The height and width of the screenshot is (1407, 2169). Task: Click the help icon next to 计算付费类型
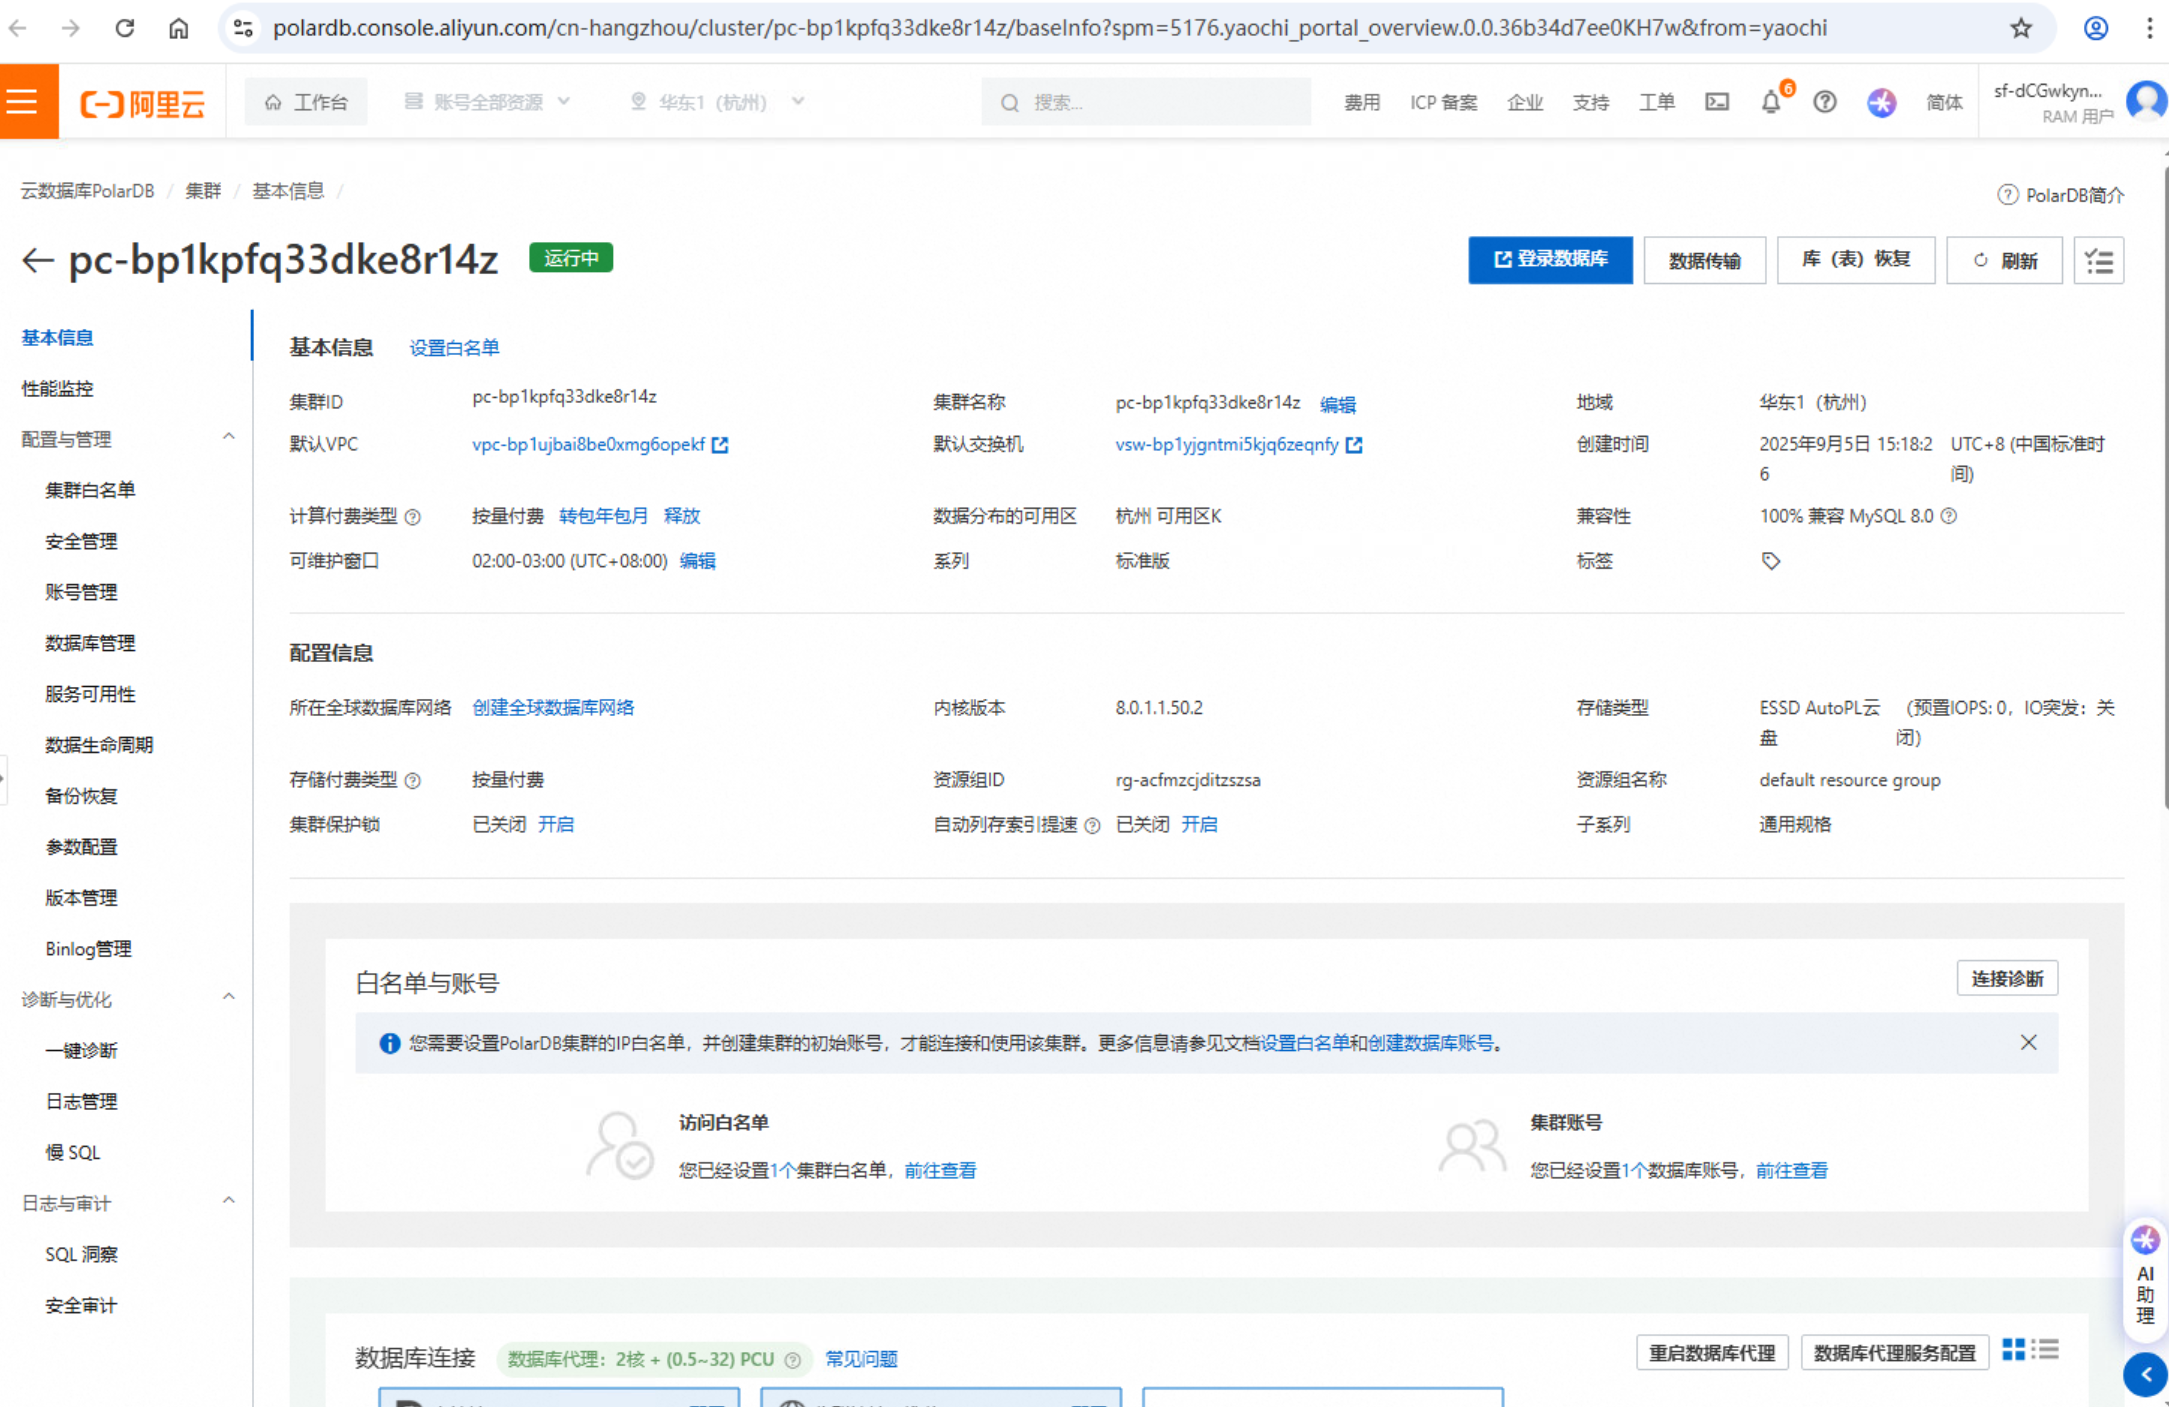pos(413,517)
